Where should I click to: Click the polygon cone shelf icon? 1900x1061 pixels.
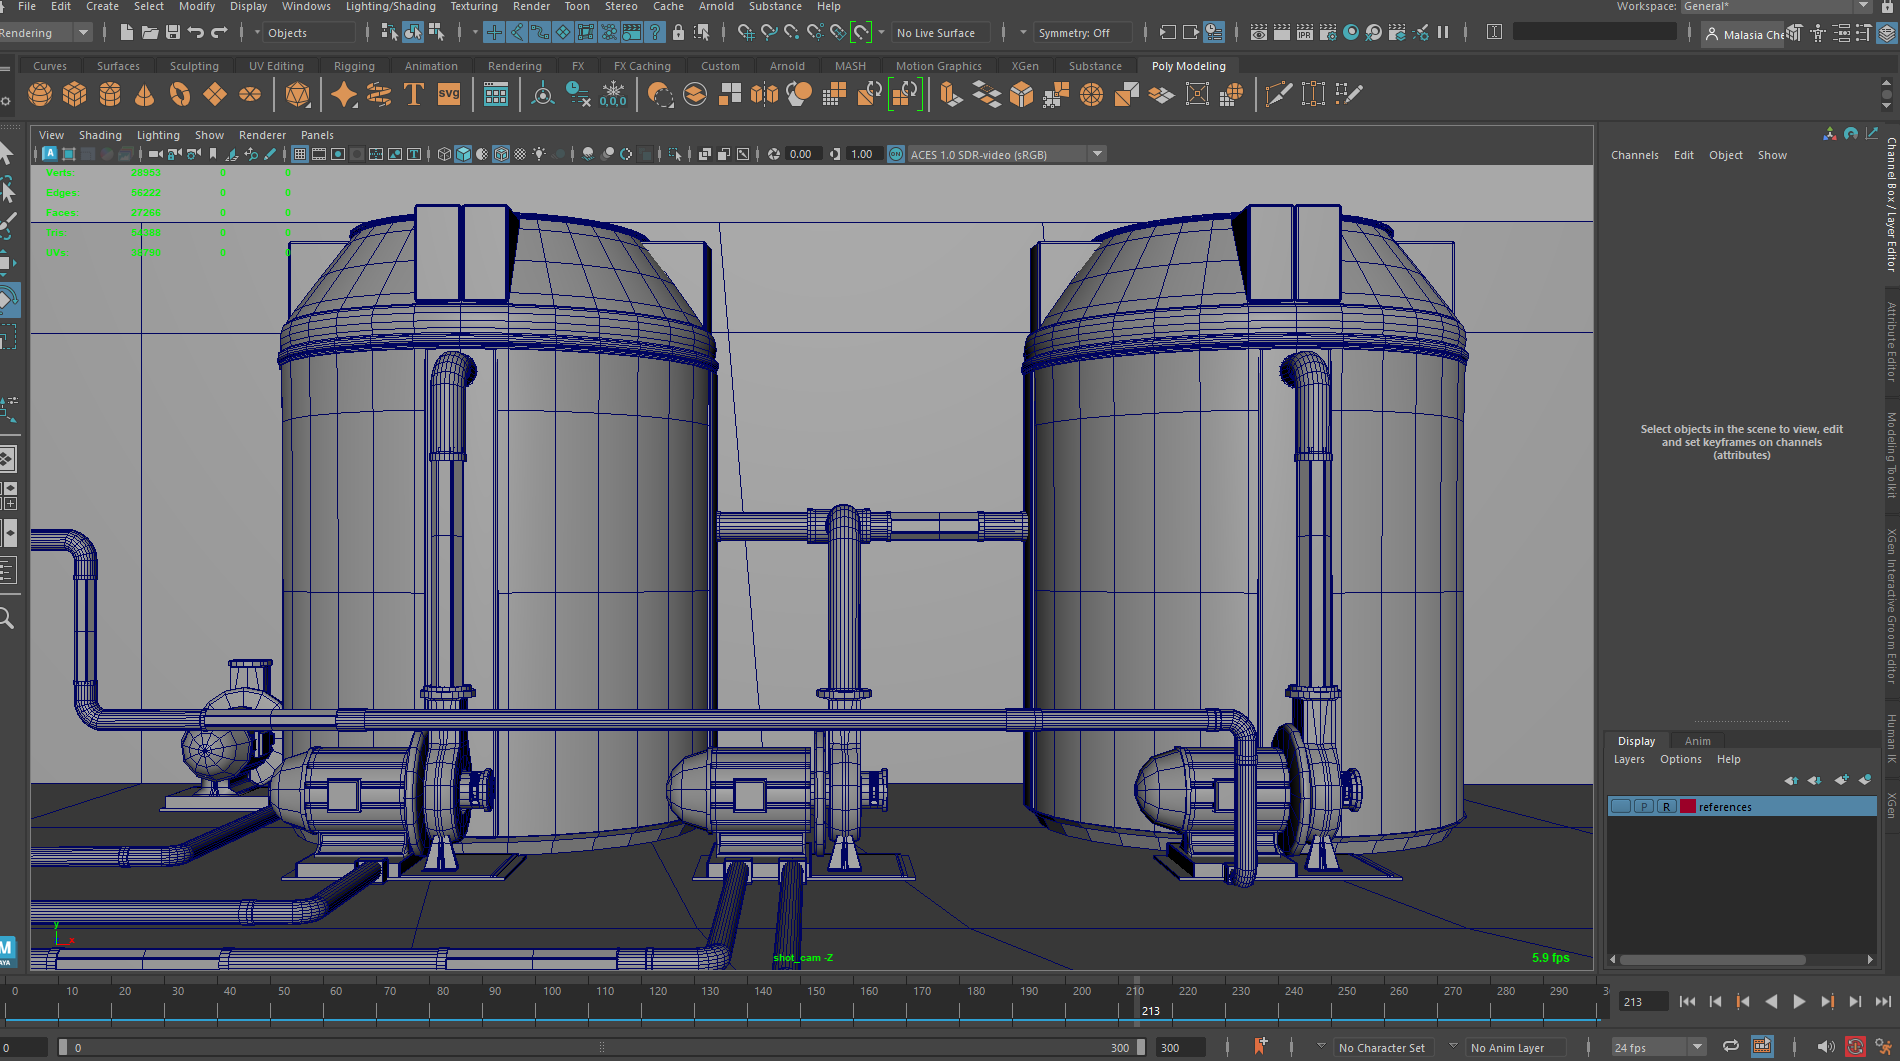(x=145, y=95)
